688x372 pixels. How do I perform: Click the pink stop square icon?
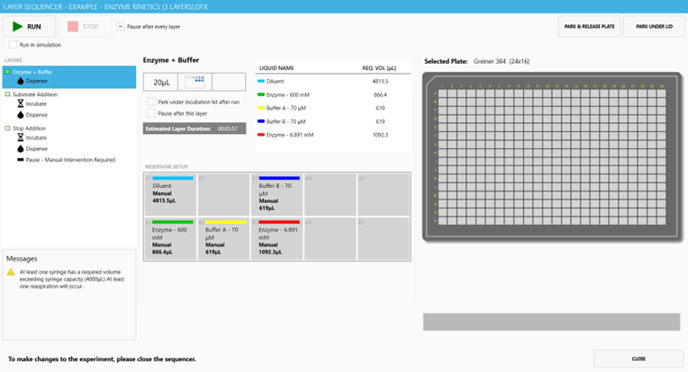click(73, 26)
